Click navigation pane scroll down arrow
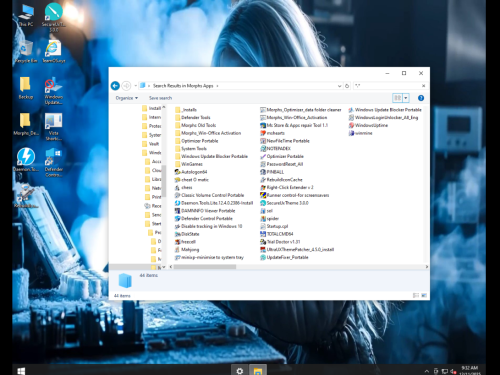Viewport: 500px width, 375px height. [x=164, y=267]
